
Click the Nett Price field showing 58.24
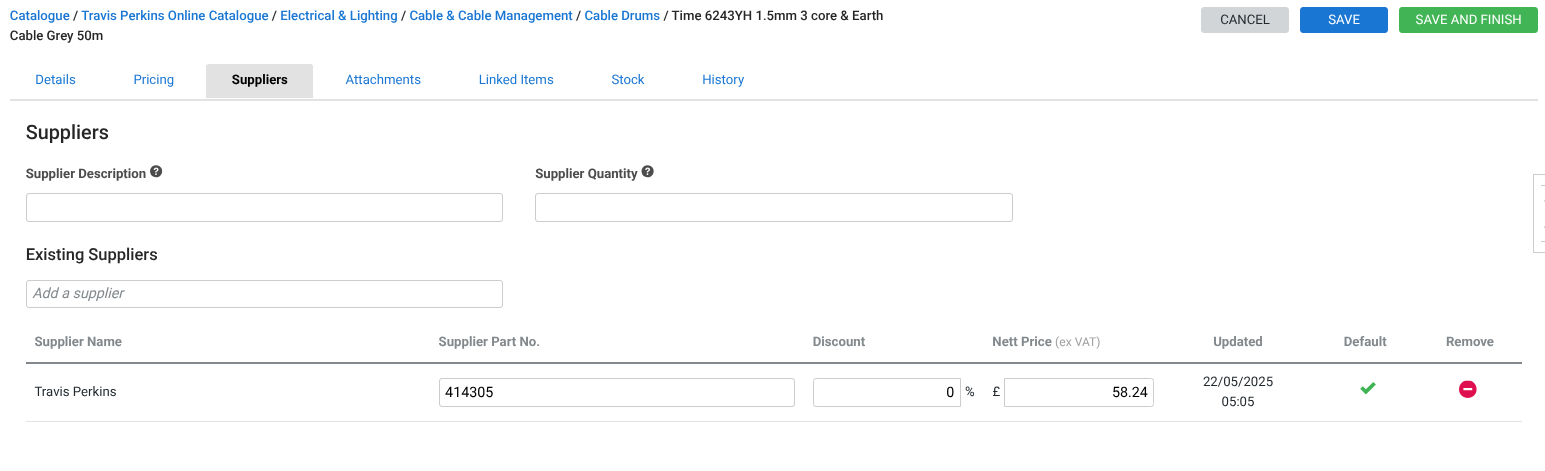click(1078, 393)
